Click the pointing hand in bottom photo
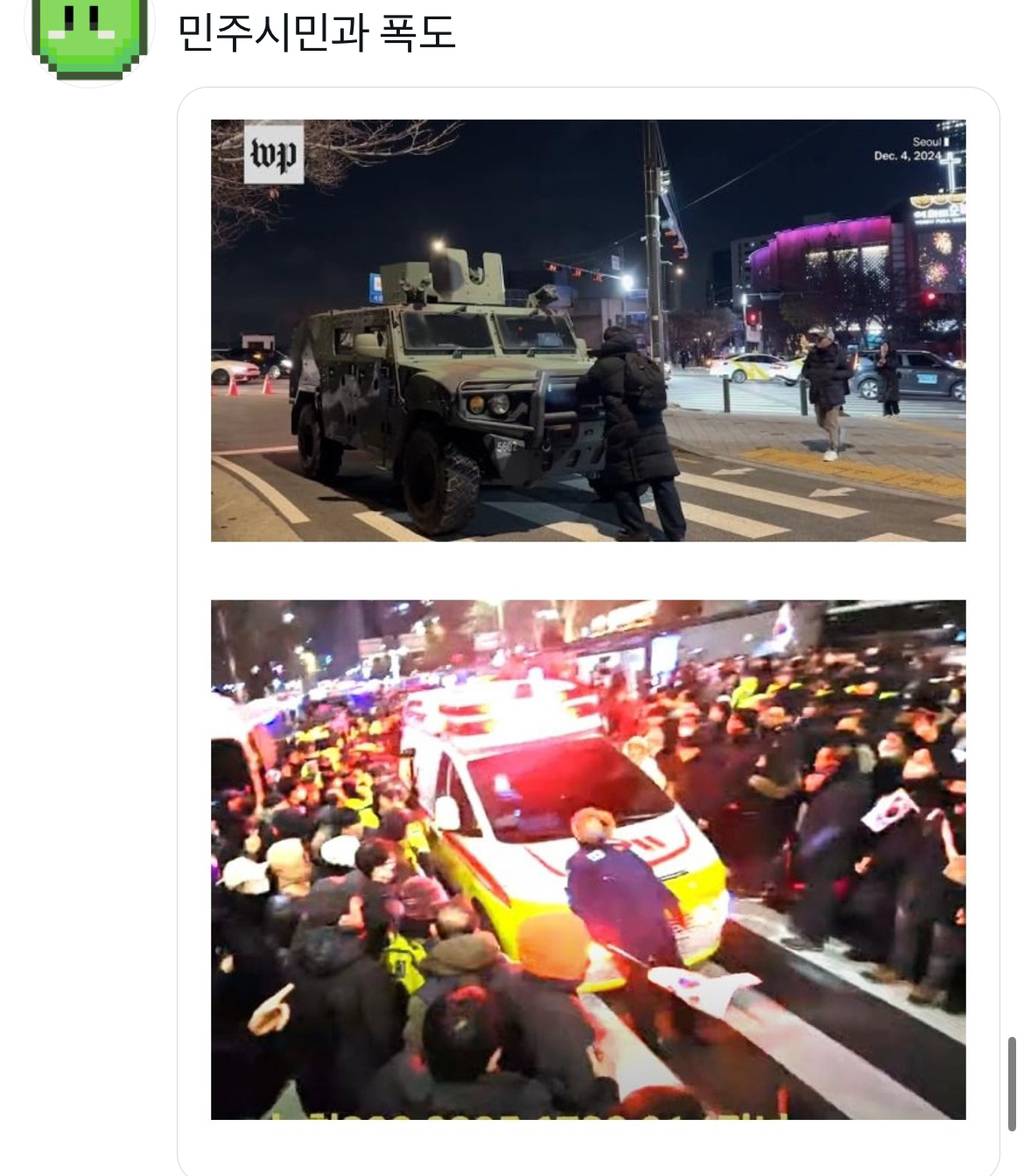Screen dimensions: 1024x1176 click(271, 1010)
